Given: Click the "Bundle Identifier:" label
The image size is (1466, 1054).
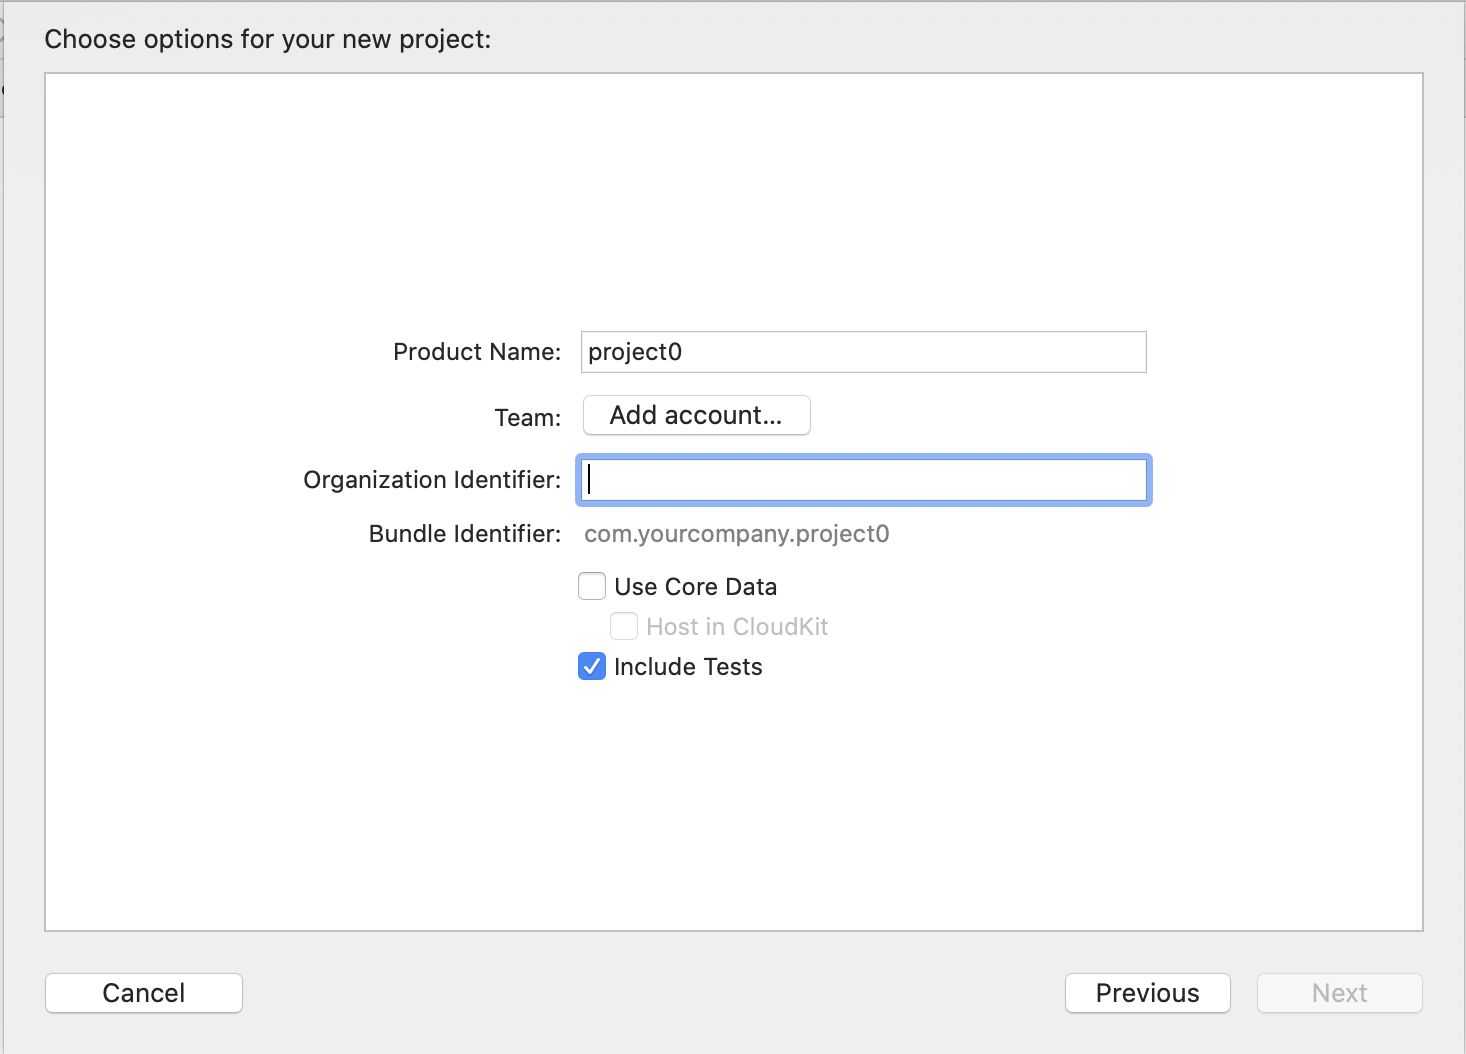Looking at the screenshot, I should point(465,534).
